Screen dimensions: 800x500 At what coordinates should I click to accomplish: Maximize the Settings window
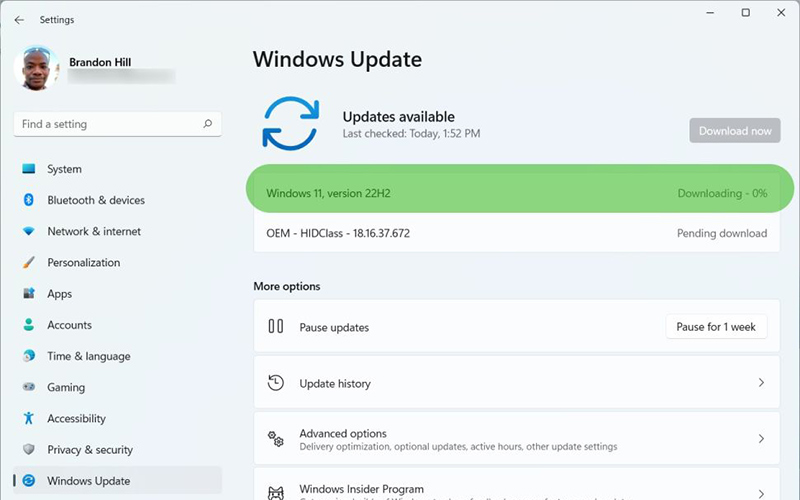point(745,12)
